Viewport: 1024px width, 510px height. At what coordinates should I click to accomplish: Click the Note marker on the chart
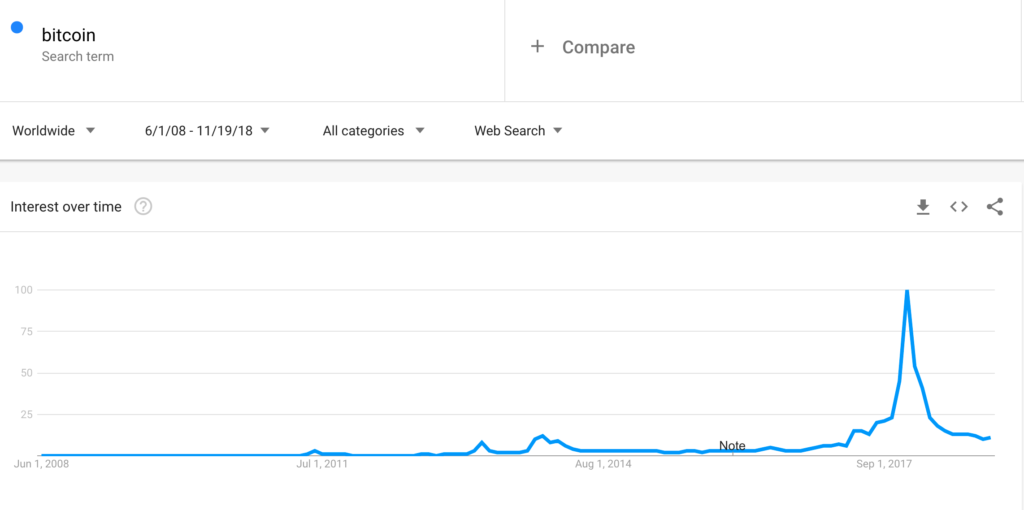tap(732, 446)
